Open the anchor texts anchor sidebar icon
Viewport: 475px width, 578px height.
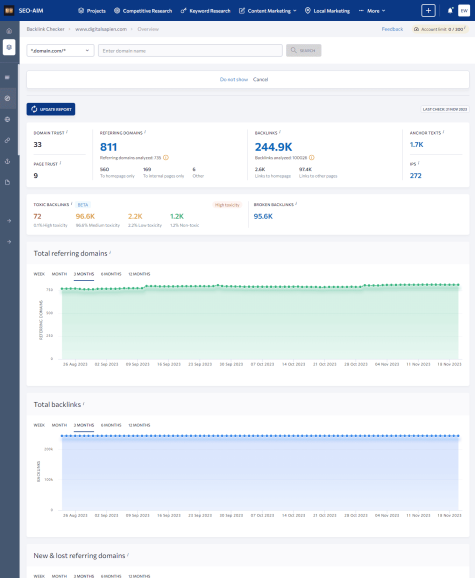[7, 161]
